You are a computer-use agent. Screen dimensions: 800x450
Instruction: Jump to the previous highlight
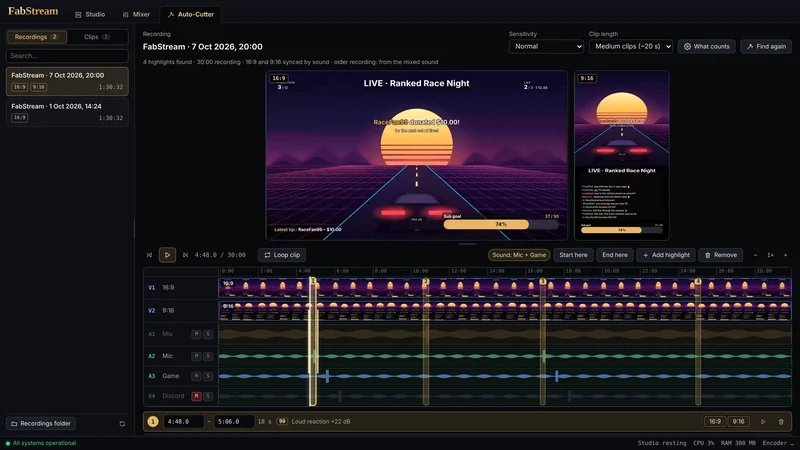[x=149, y=255]
